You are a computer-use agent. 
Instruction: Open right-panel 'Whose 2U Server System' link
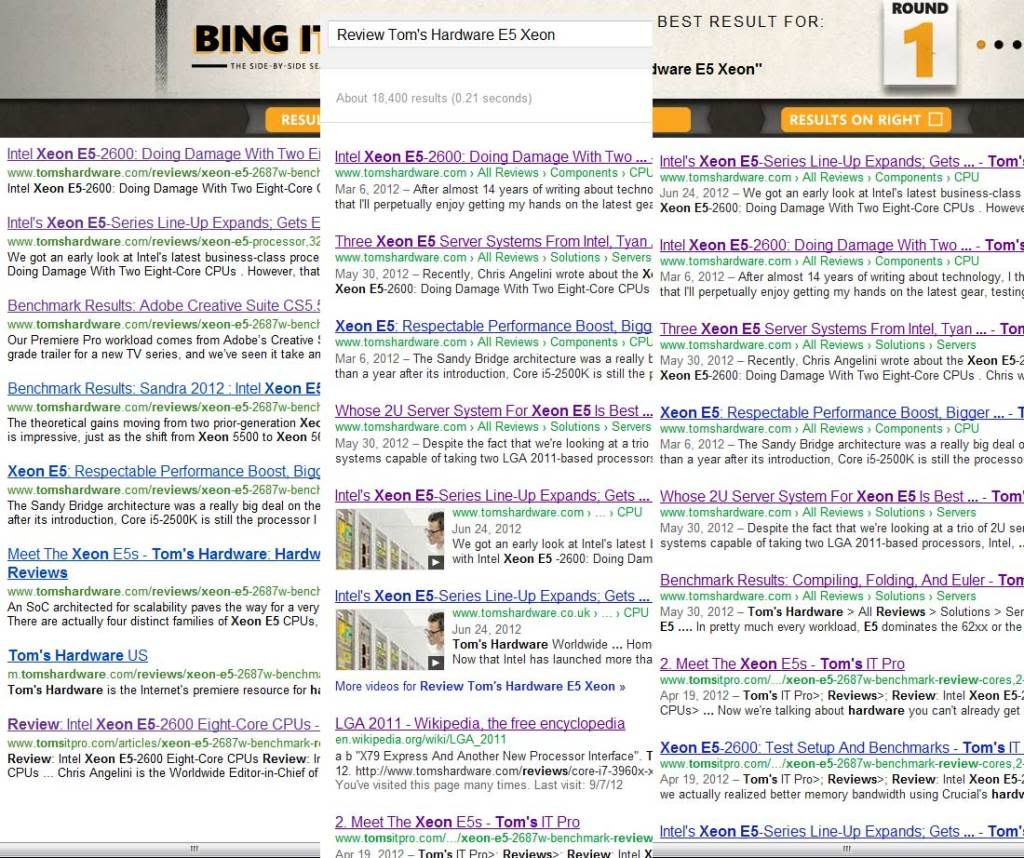tap(841, 497)
